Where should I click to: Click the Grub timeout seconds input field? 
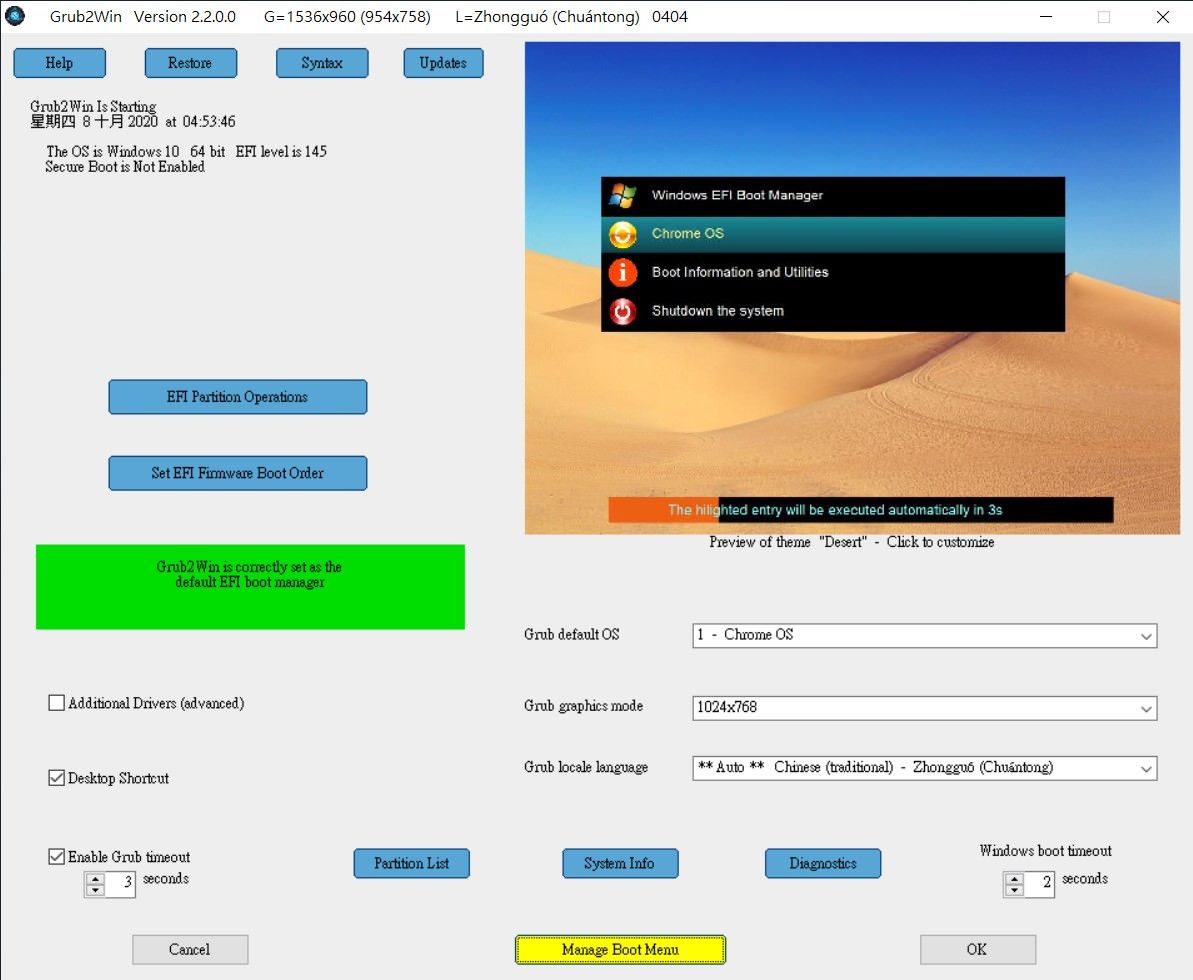coord(121,884)
